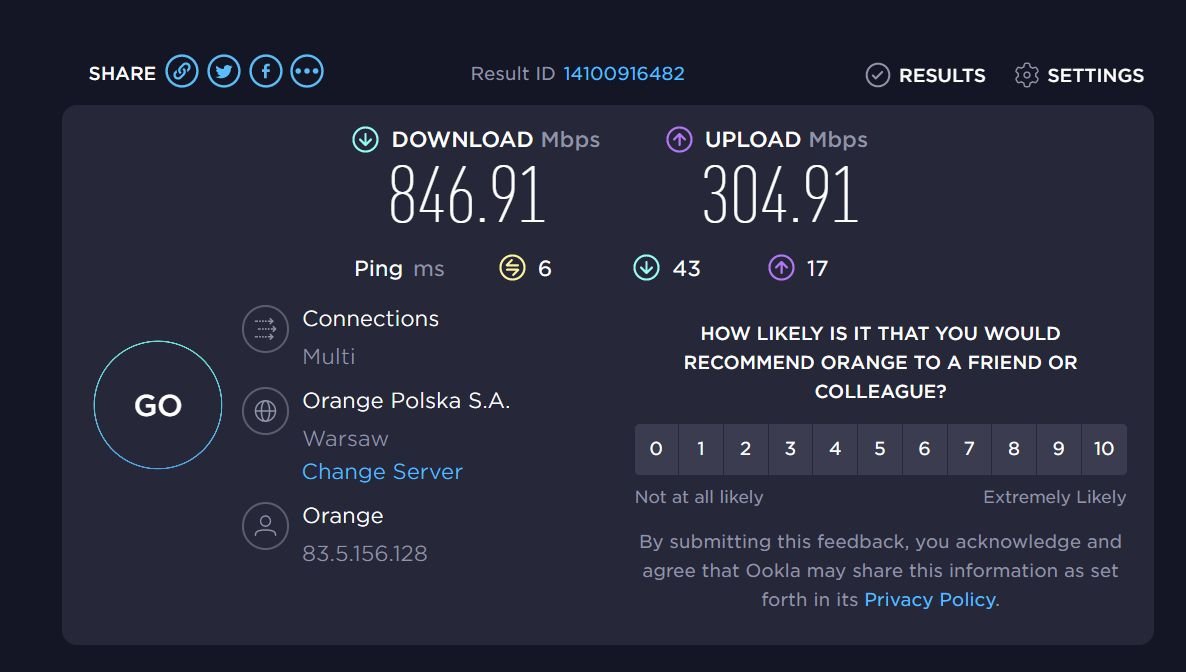Click the upload latency icon
Viewport: 1186px width, 672px height.
pos(781,268)
